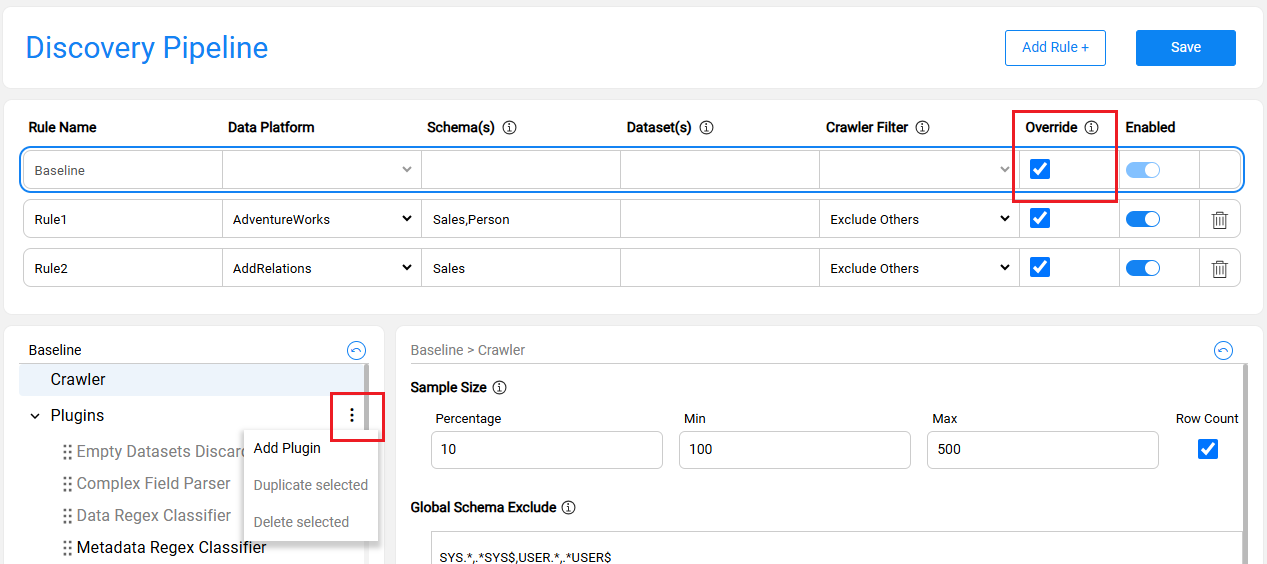Screen dimensions: 1267x564
Task: Turn off the Rule1 Enabled toggle
Action: [x=1142, y=219]
